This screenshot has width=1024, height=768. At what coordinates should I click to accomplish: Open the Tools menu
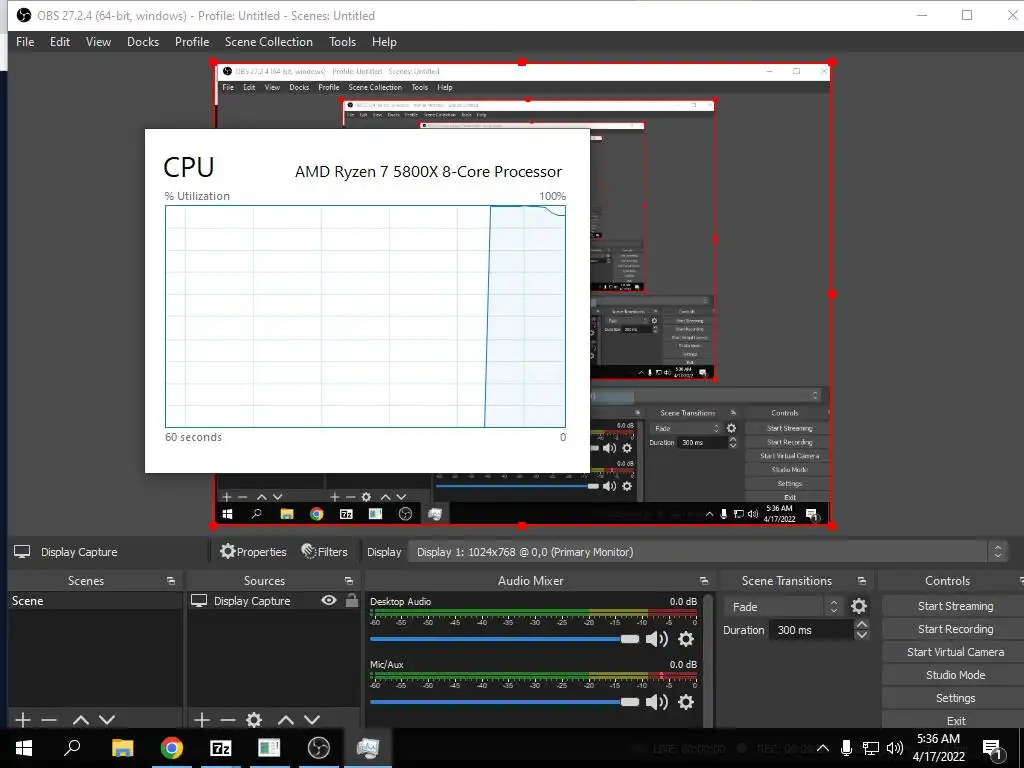tap(342, 42)
